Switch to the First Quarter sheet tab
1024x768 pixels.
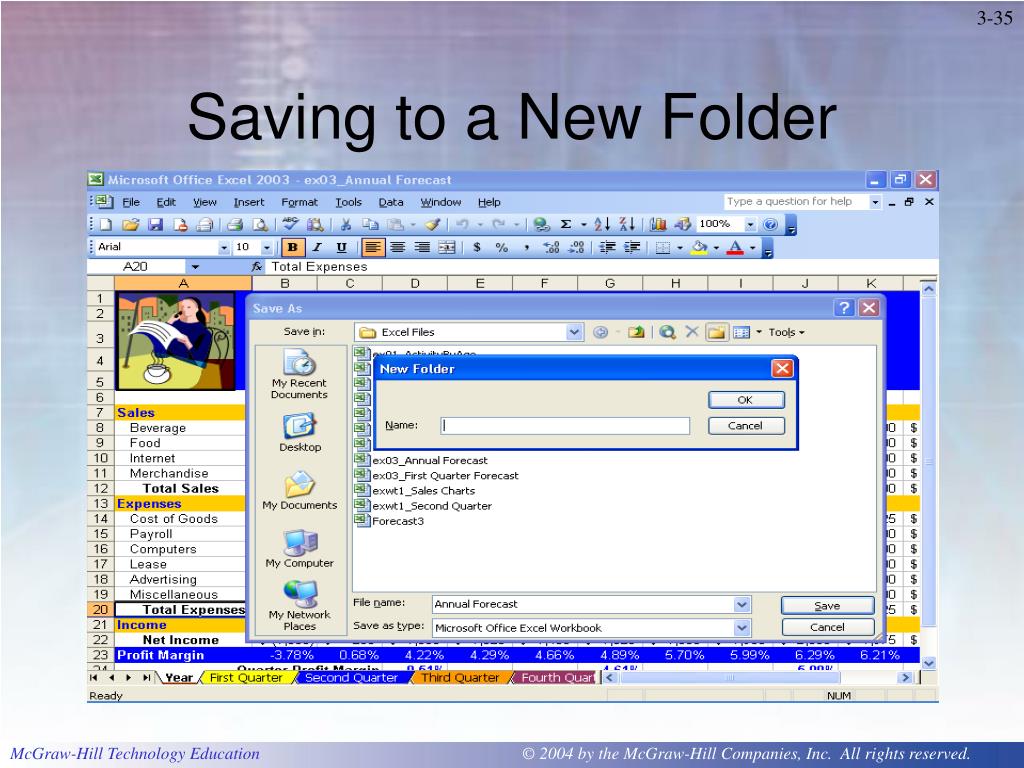(x=246, y=678)
